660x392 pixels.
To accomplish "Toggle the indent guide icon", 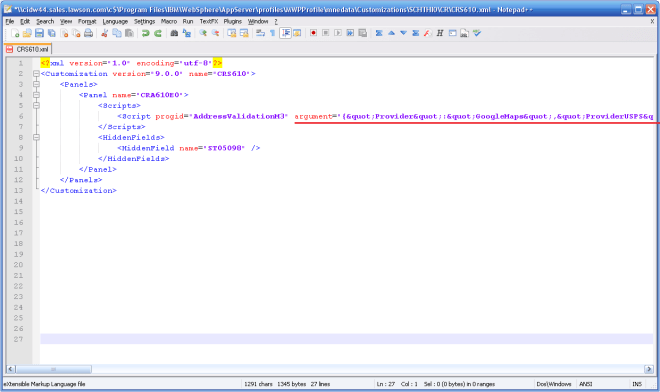I will coord(285,33).
